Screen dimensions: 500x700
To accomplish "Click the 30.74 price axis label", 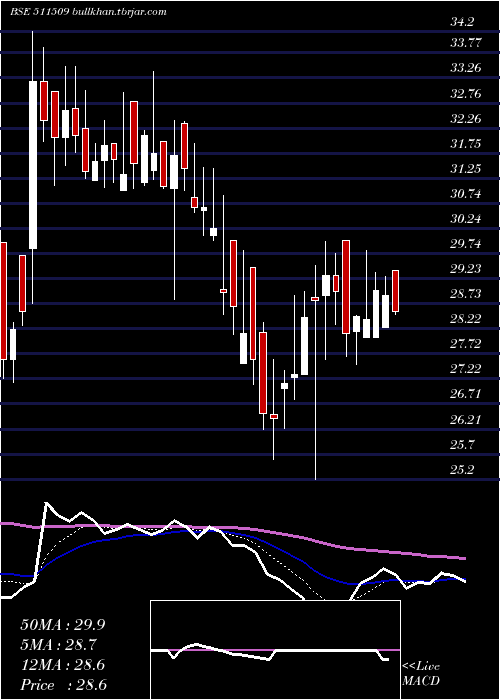I will click(x=466, y=194).
